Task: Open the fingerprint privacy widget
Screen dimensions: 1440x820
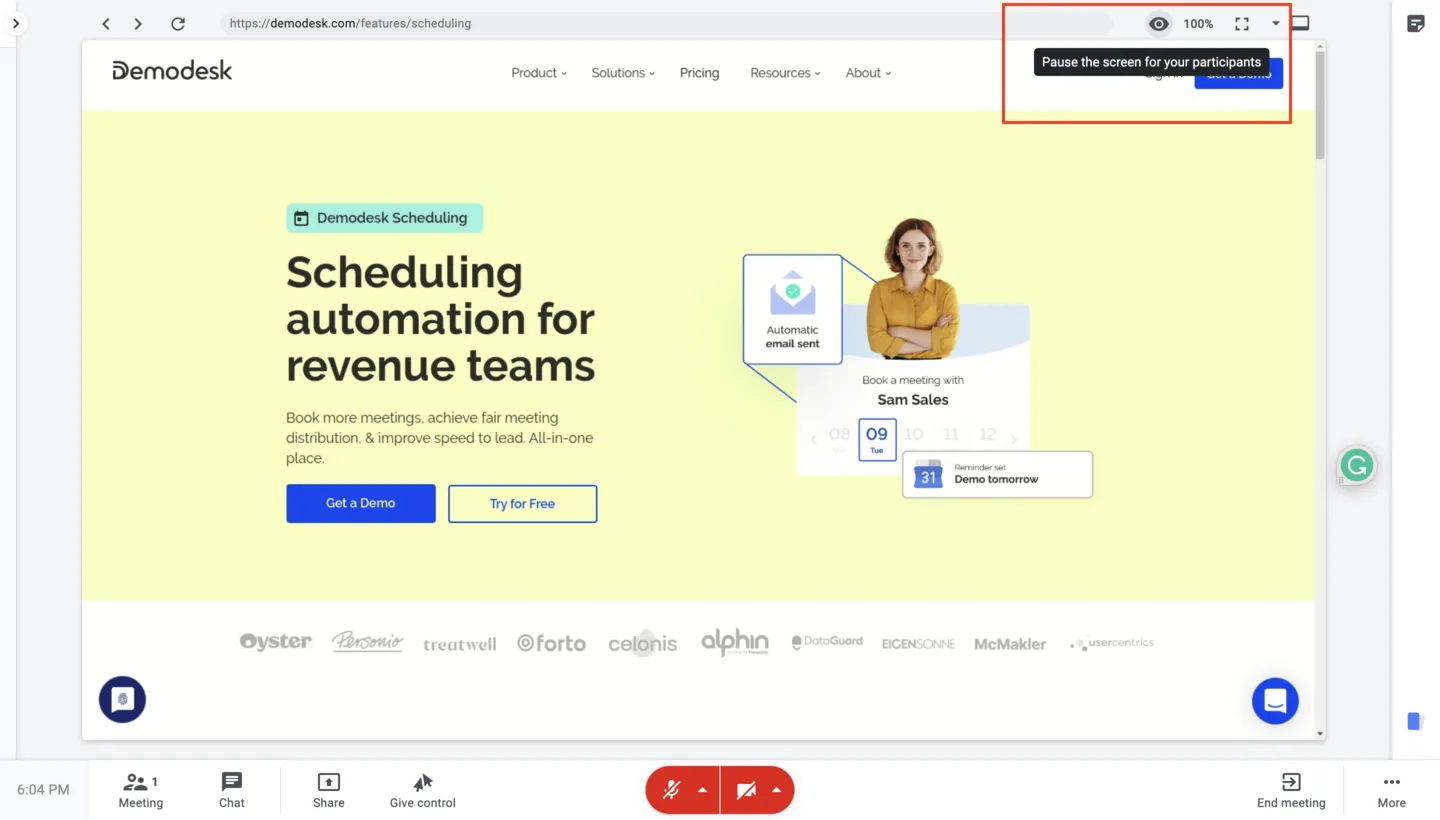Action: 122,699
